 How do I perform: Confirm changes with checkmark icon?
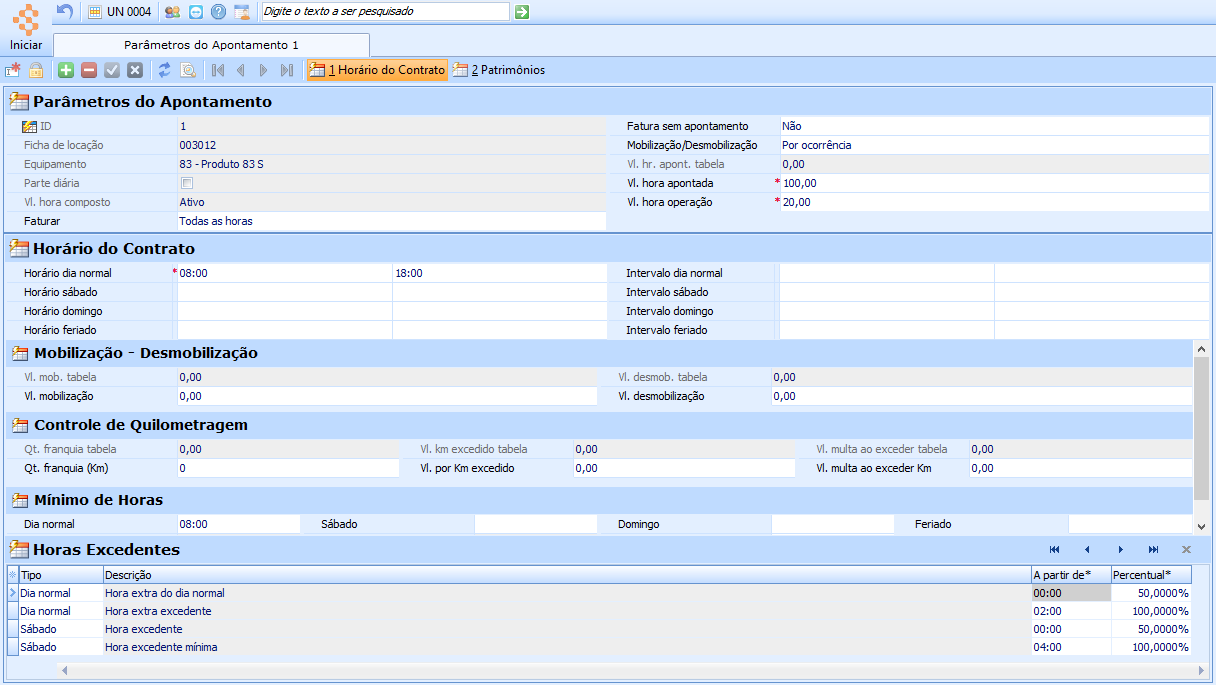click(112, 70)
